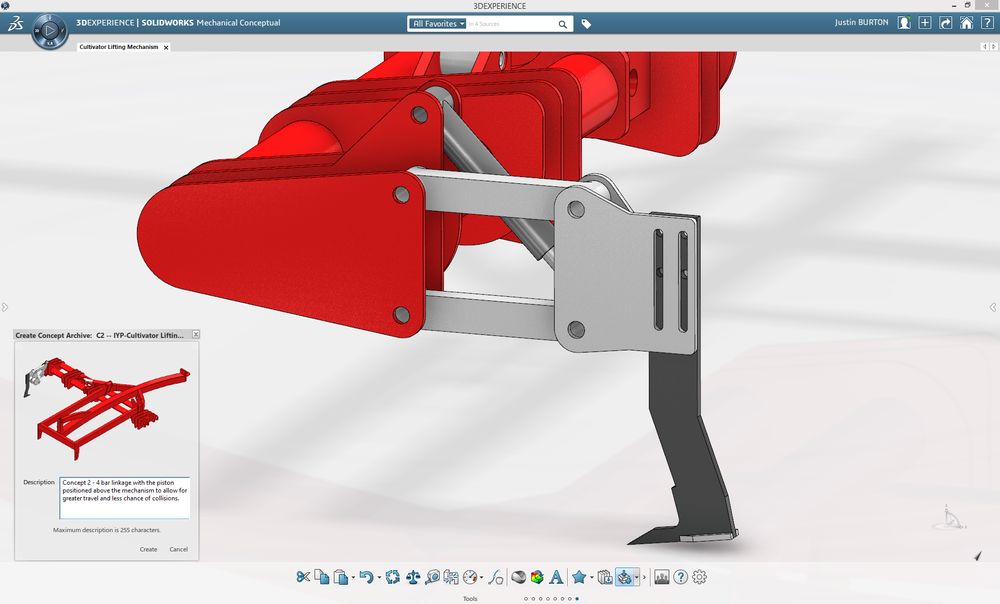This screenshot has width=1000, height=604.
Task: Click the cultivator concept thumbnail preview
Action: click(x=105, y=405)
